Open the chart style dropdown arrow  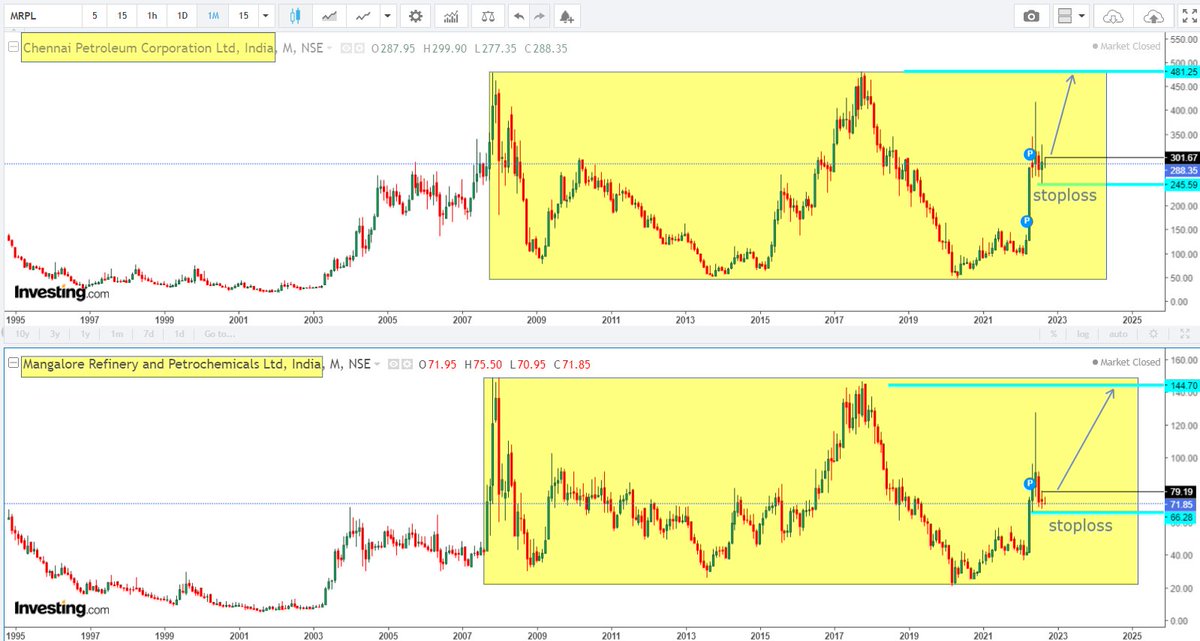click(386, 16)
